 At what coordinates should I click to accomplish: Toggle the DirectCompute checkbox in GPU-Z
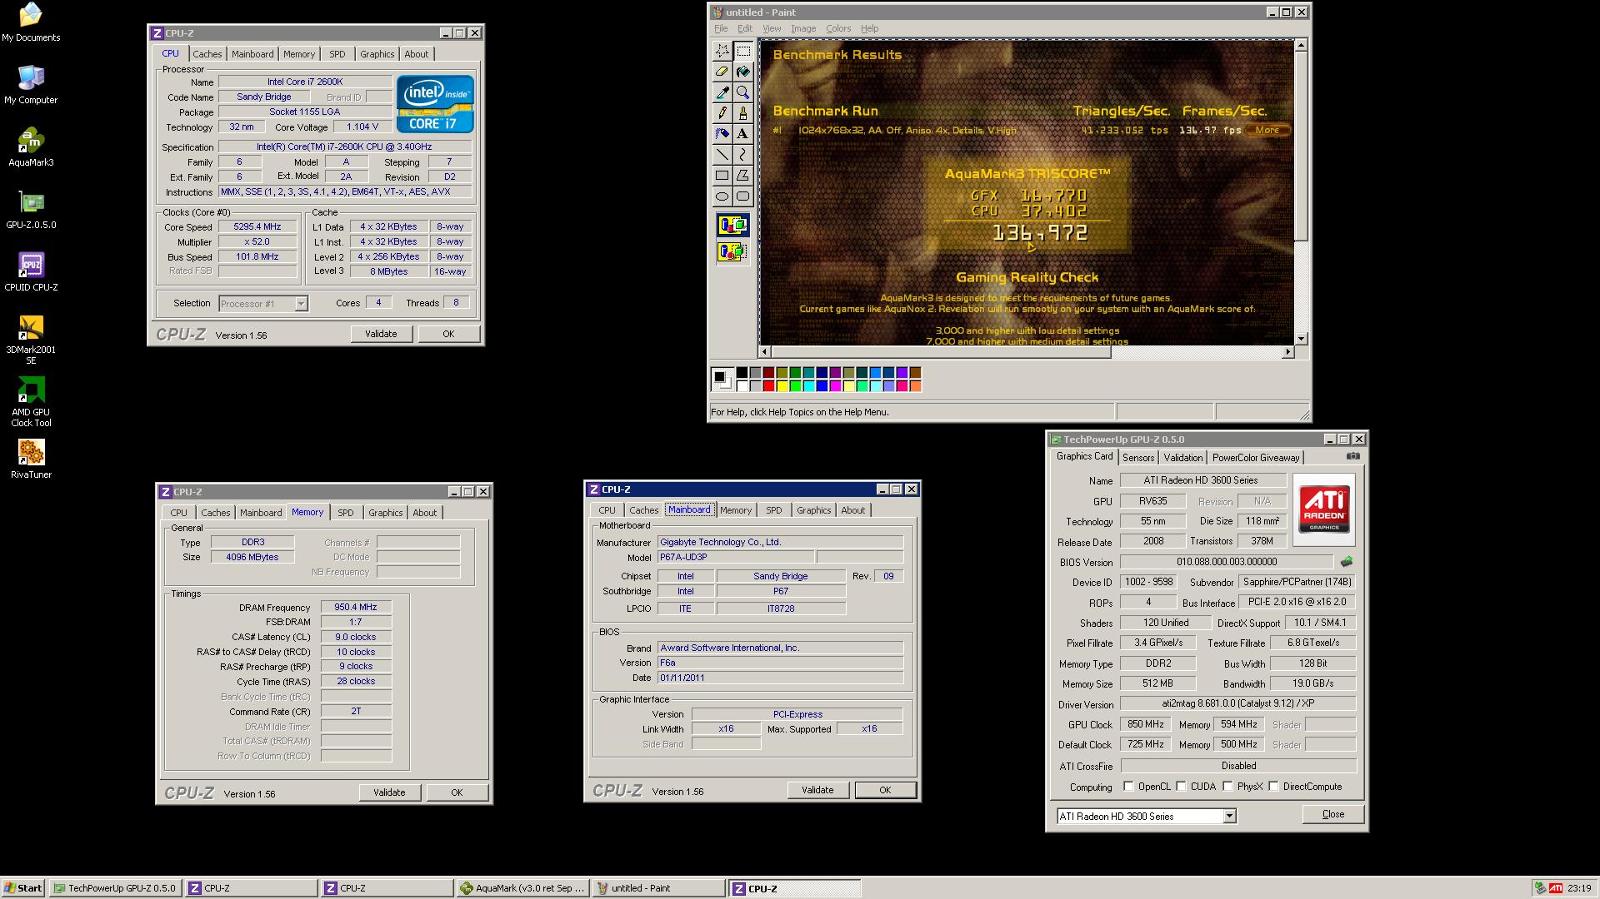point(1273,786)
